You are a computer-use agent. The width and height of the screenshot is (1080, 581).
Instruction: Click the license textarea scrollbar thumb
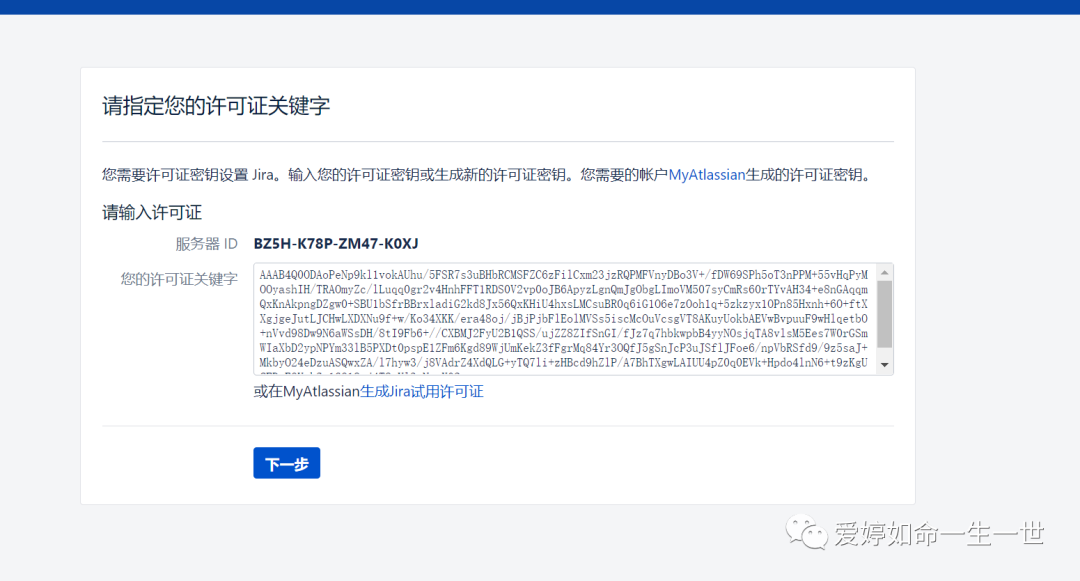[885, 314]
